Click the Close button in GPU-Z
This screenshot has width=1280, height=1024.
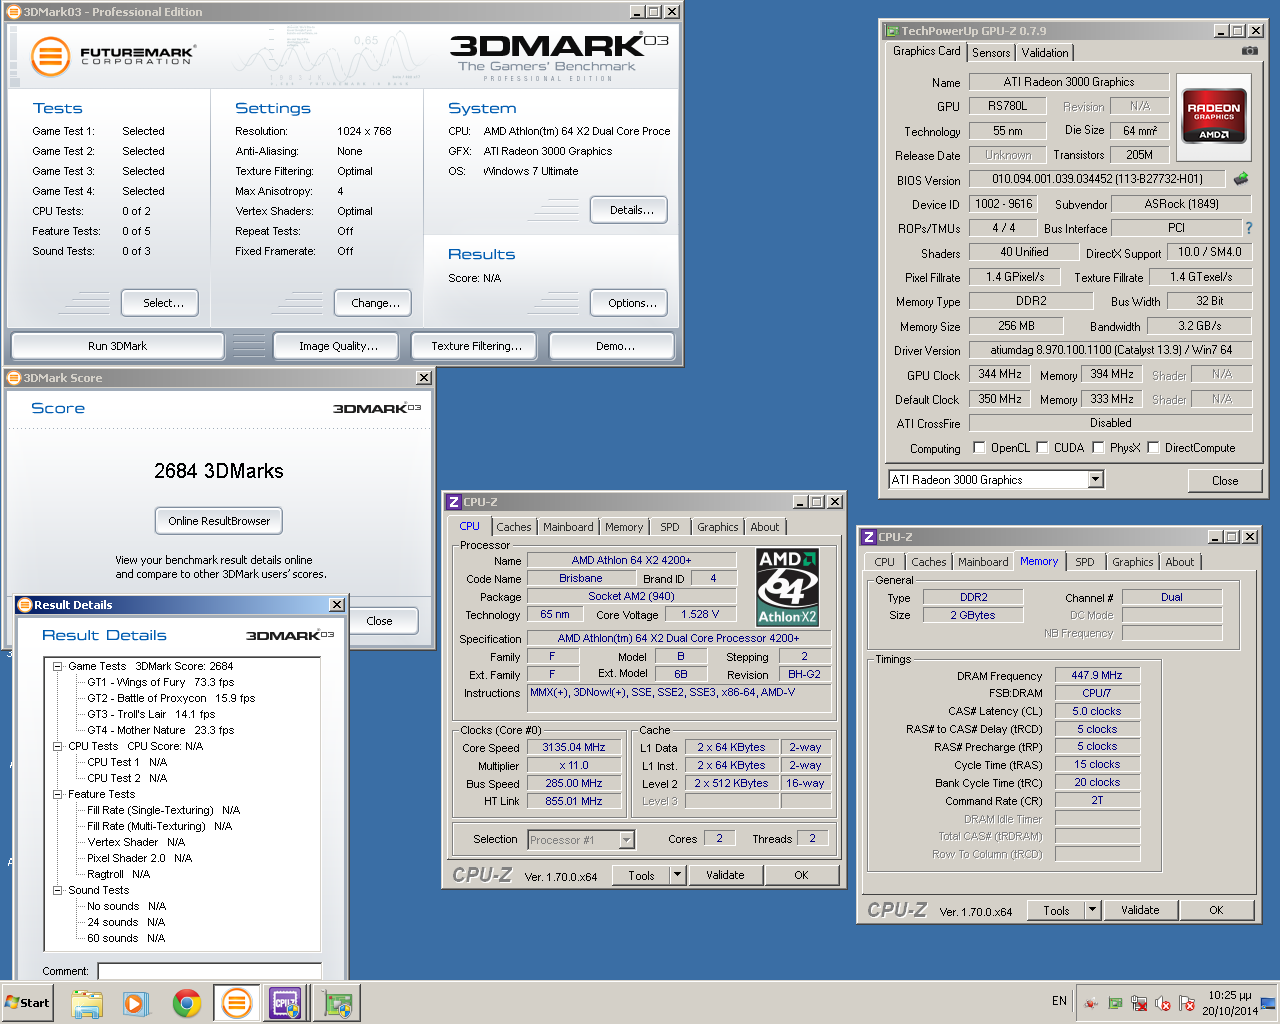(1225, 481)
